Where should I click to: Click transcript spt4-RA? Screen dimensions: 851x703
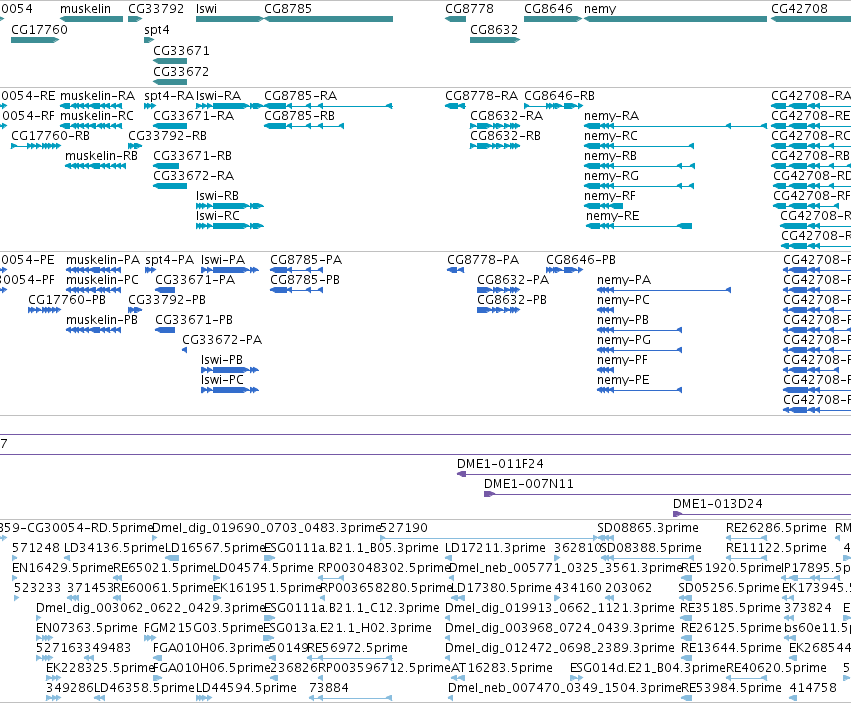(150, 106)
